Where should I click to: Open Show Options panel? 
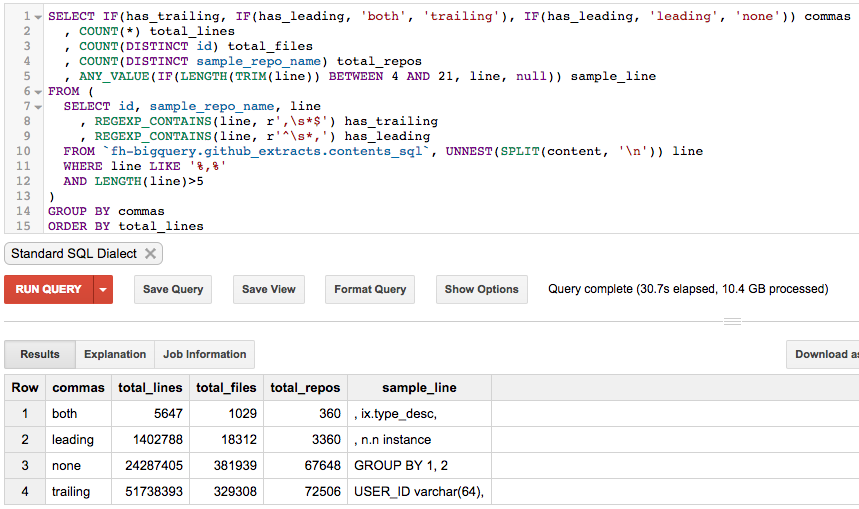481,289
